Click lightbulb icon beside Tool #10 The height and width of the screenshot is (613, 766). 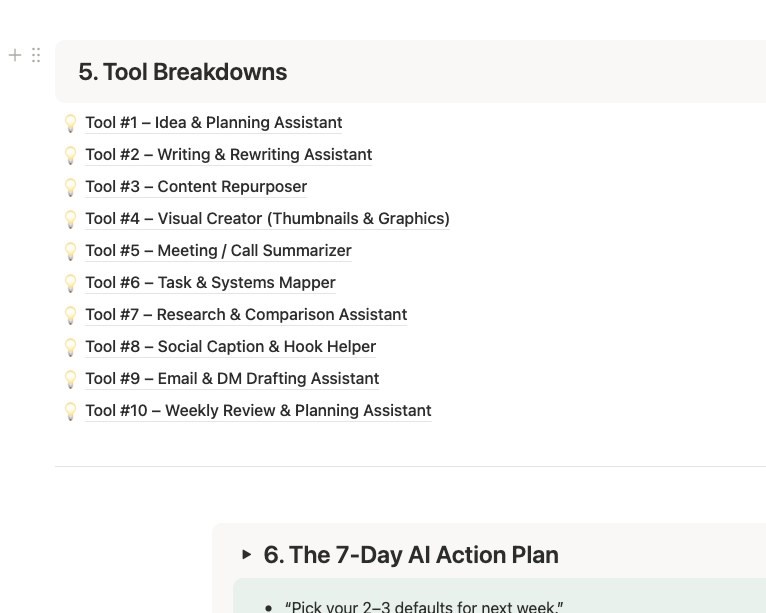pyautogui.click(x=71, y=411)
